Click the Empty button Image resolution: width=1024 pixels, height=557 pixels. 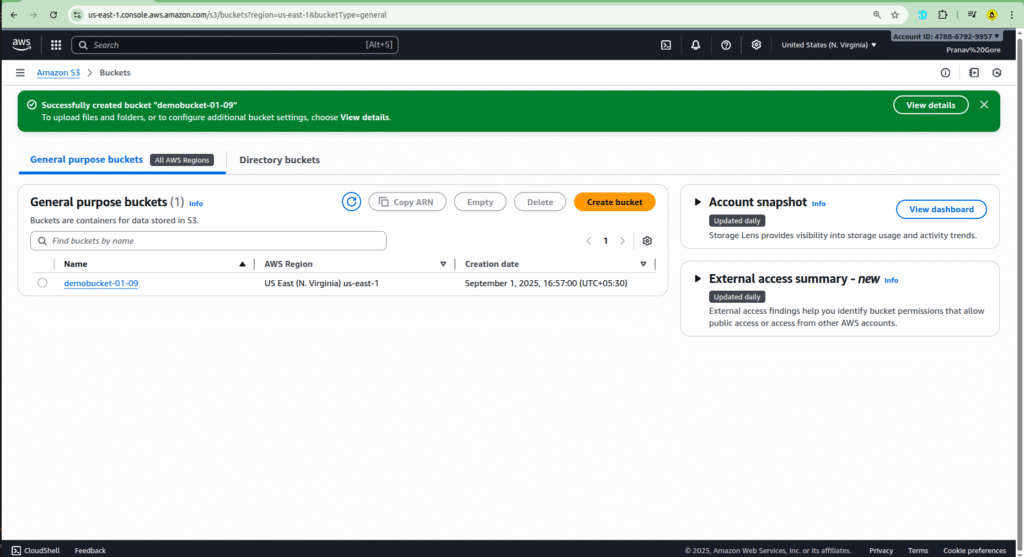tap(480, 202)
